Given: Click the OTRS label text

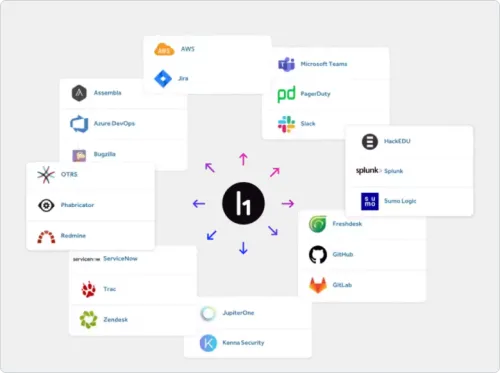Looking at the screenshot, I should point(69,174).
